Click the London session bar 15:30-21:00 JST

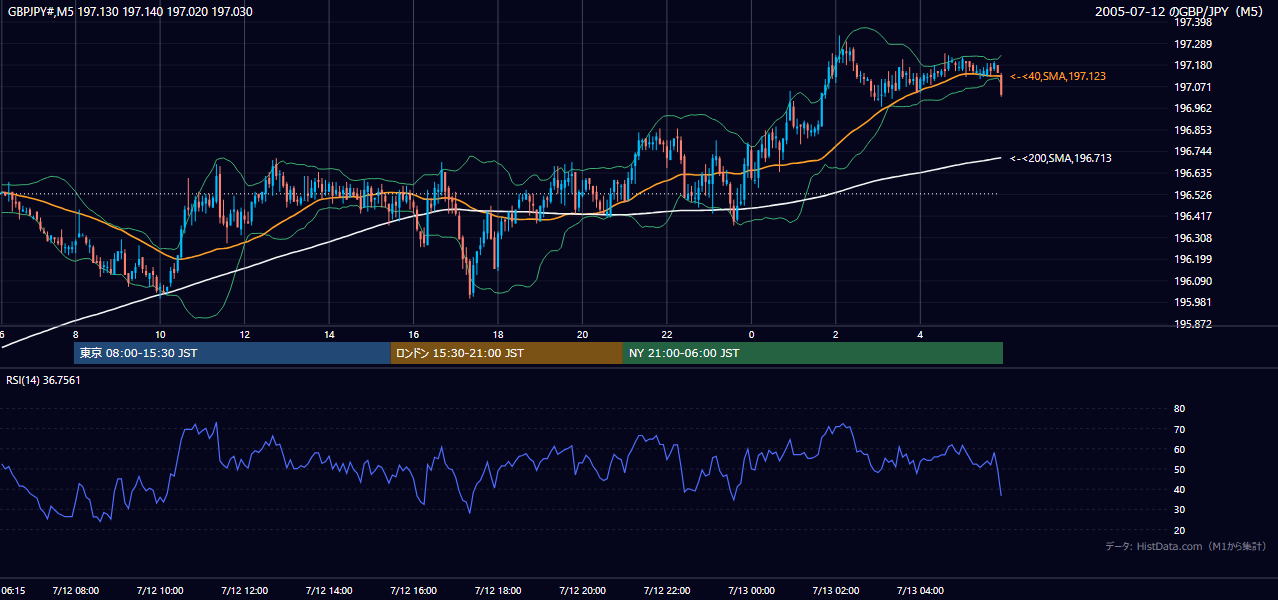tap(507, 353)
